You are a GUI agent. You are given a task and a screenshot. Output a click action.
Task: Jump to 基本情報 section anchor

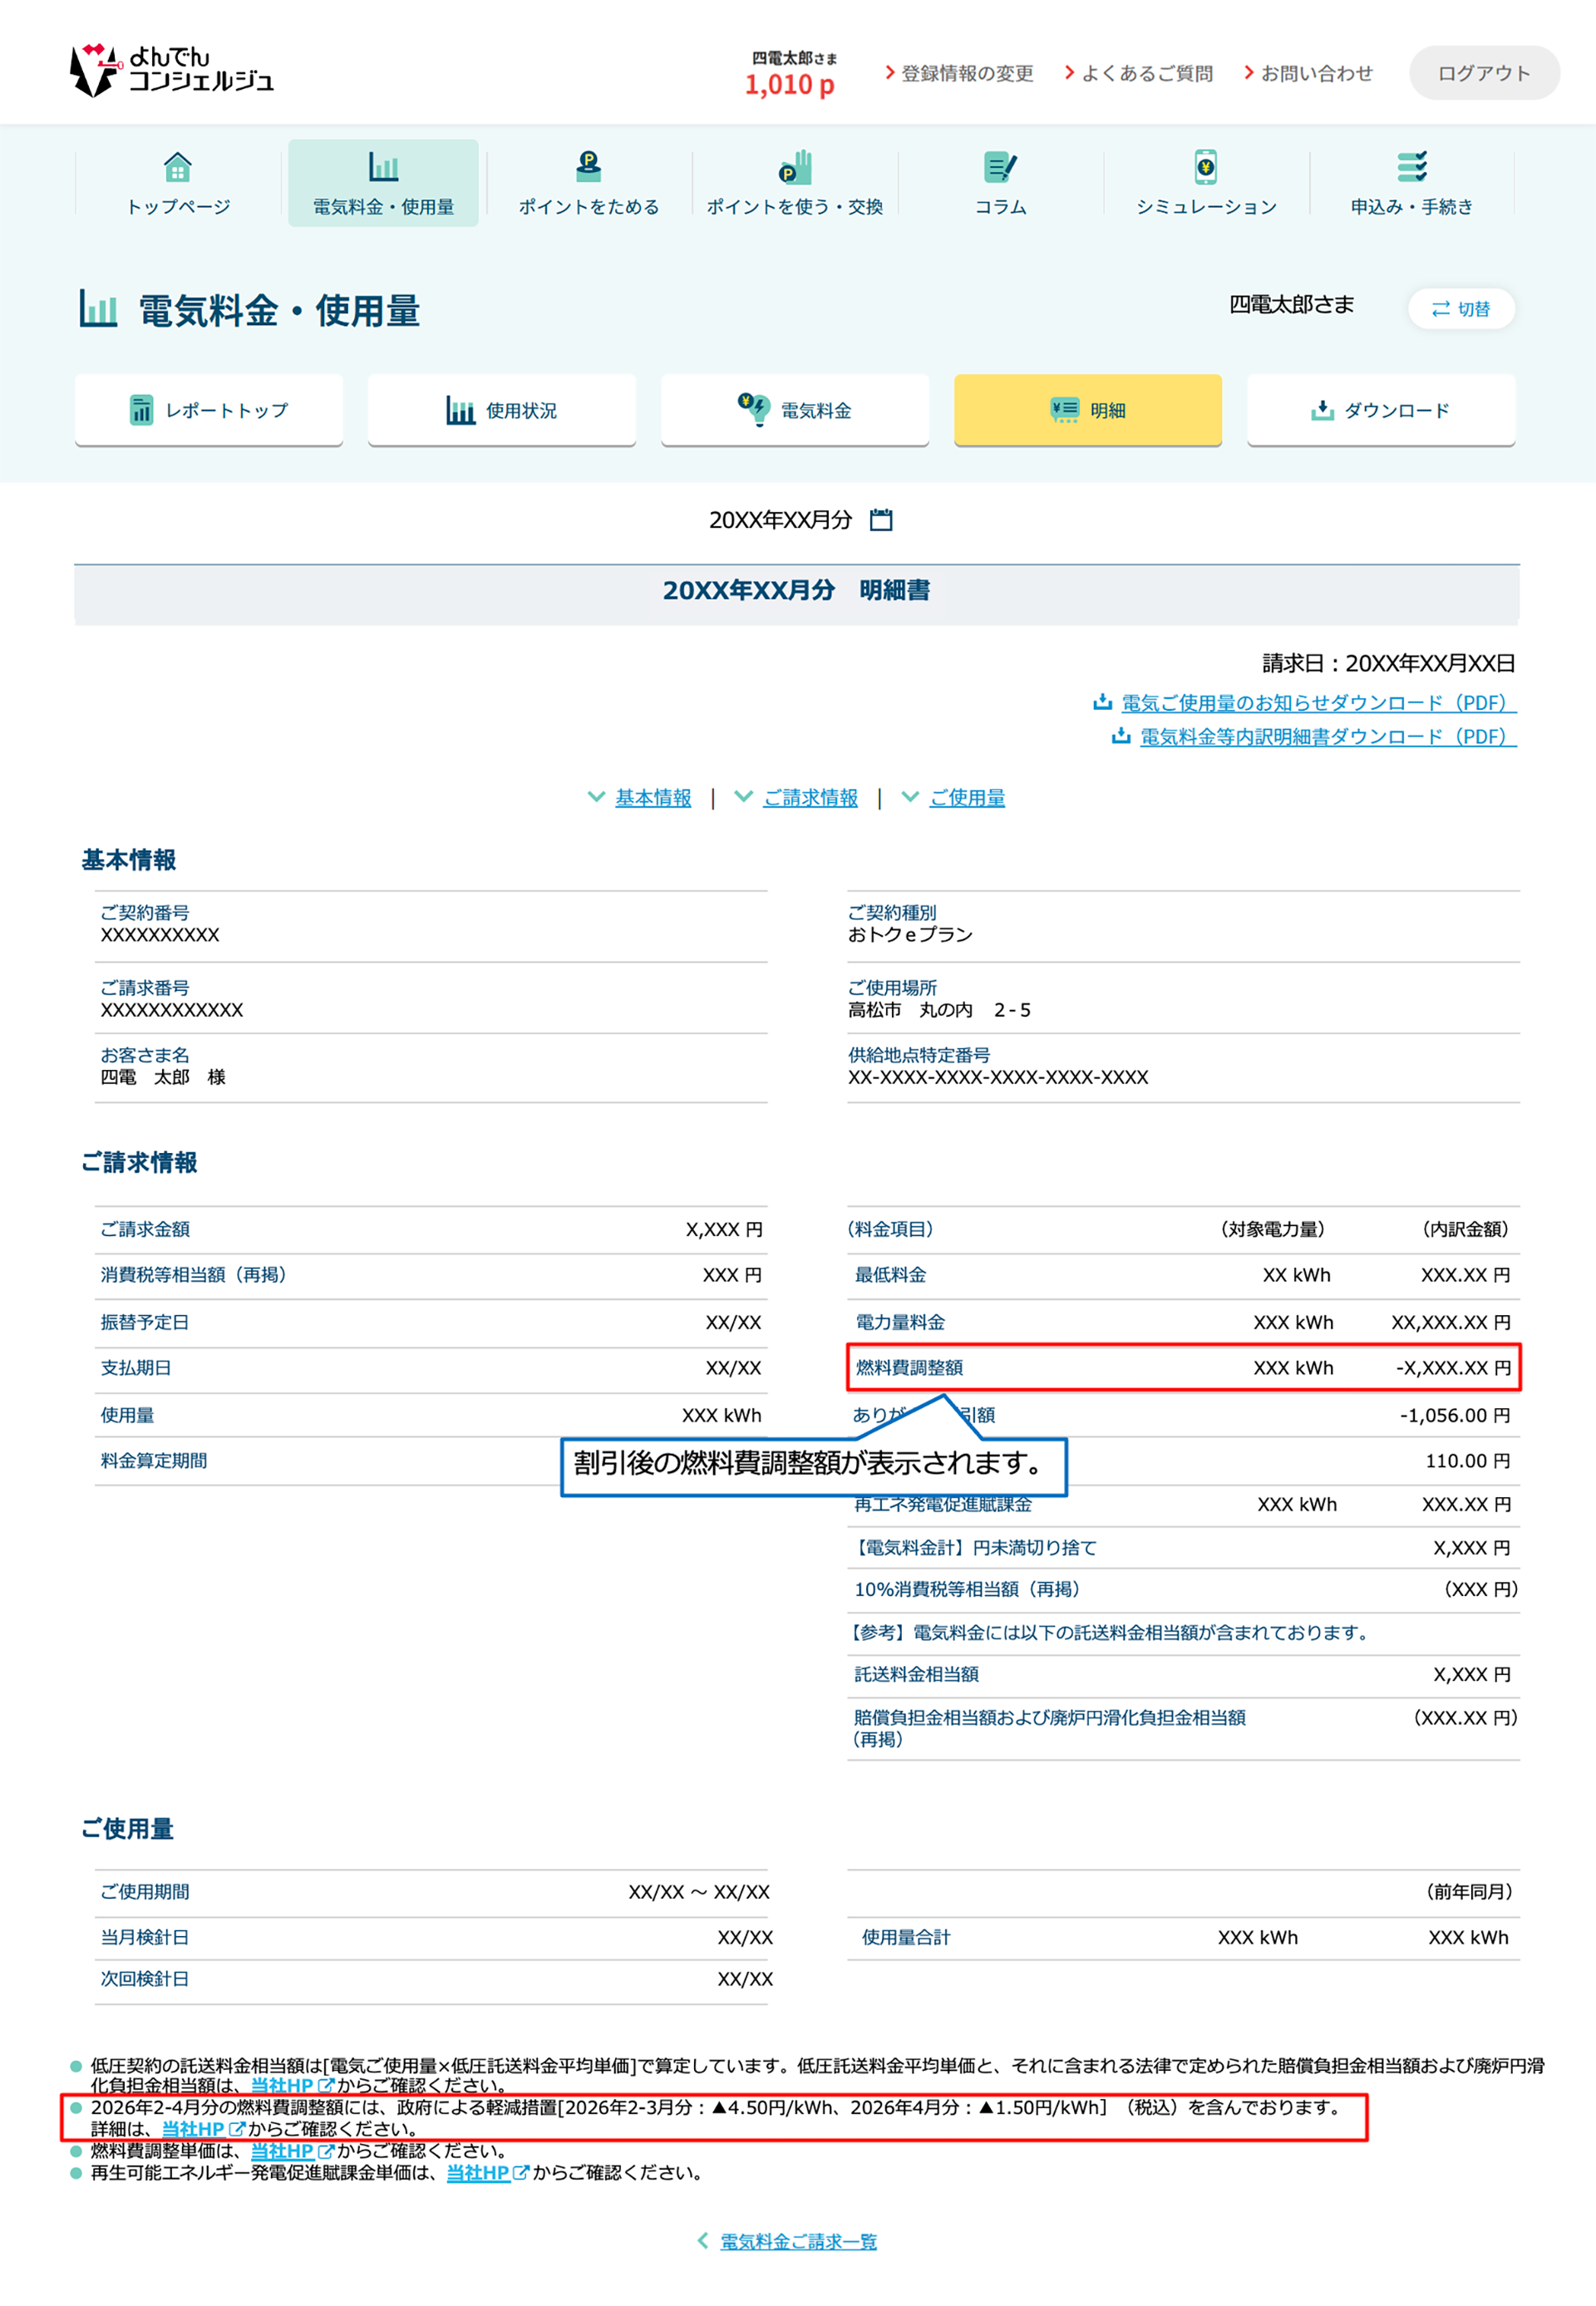click(652, 798)
